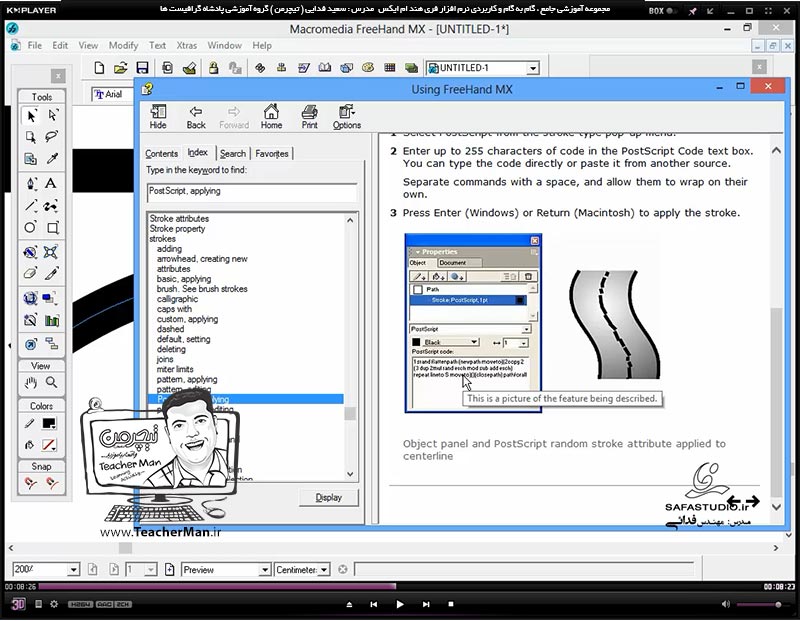Image resolution: width=800 pixels, height=621 pixels.
Task: Select the Text tool (A)
Action: pyautogui.click(x=51, y=184)
